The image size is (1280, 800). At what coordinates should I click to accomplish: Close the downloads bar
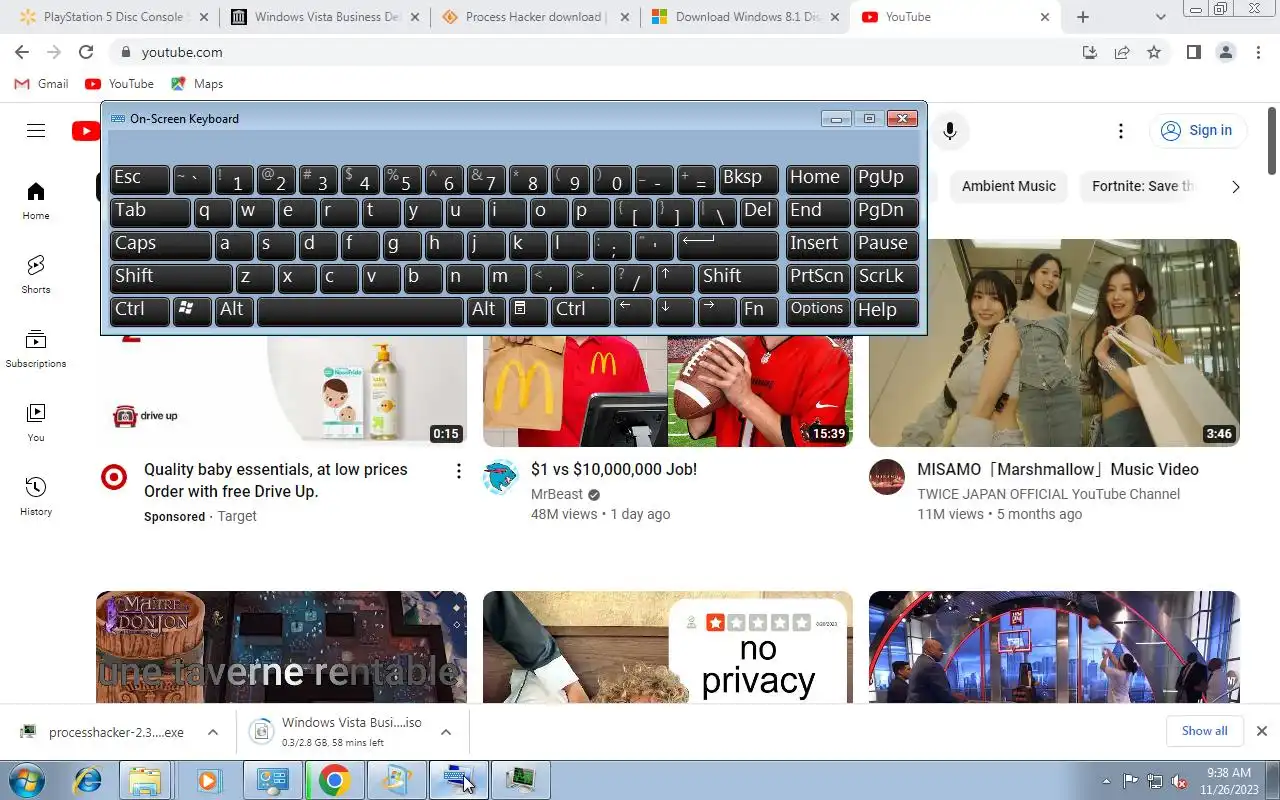coord(1262,731)
